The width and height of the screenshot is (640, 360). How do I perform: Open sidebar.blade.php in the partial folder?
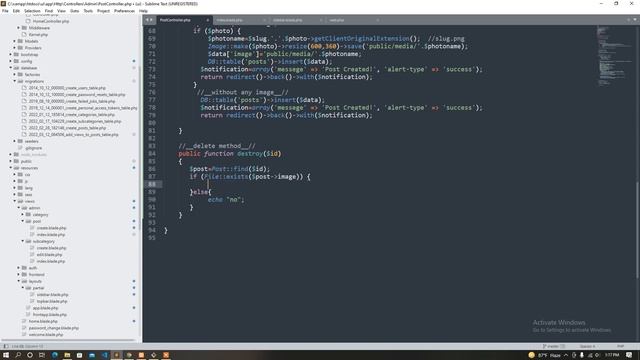coord(52,295)
